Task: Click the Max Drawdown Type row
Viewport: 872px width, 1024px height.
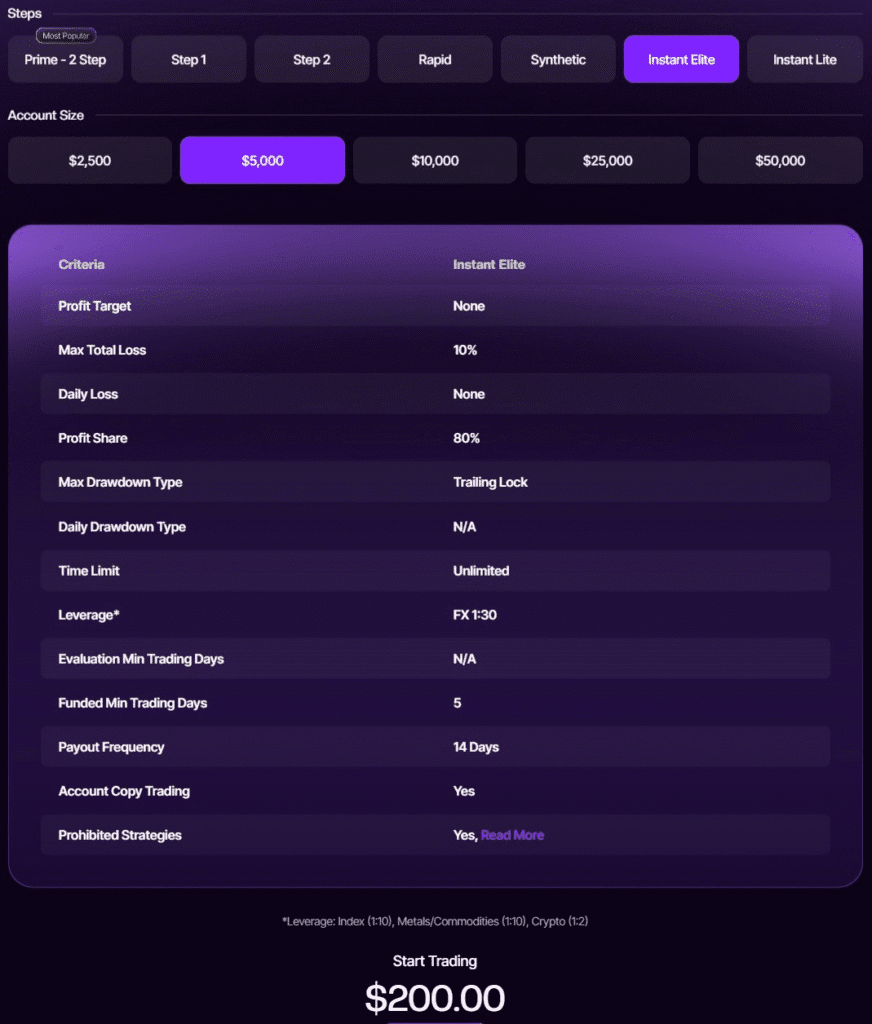Action: coord(435,482)
